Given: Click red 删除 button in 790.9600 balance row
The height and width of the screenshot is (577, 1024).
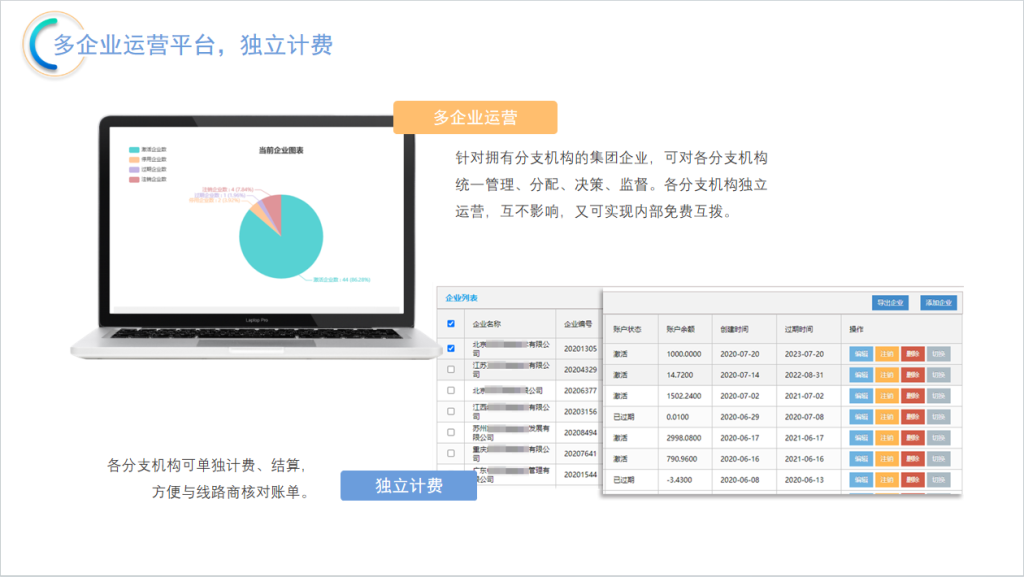Looking at the screenshot, I should click(x=912, y=459).
